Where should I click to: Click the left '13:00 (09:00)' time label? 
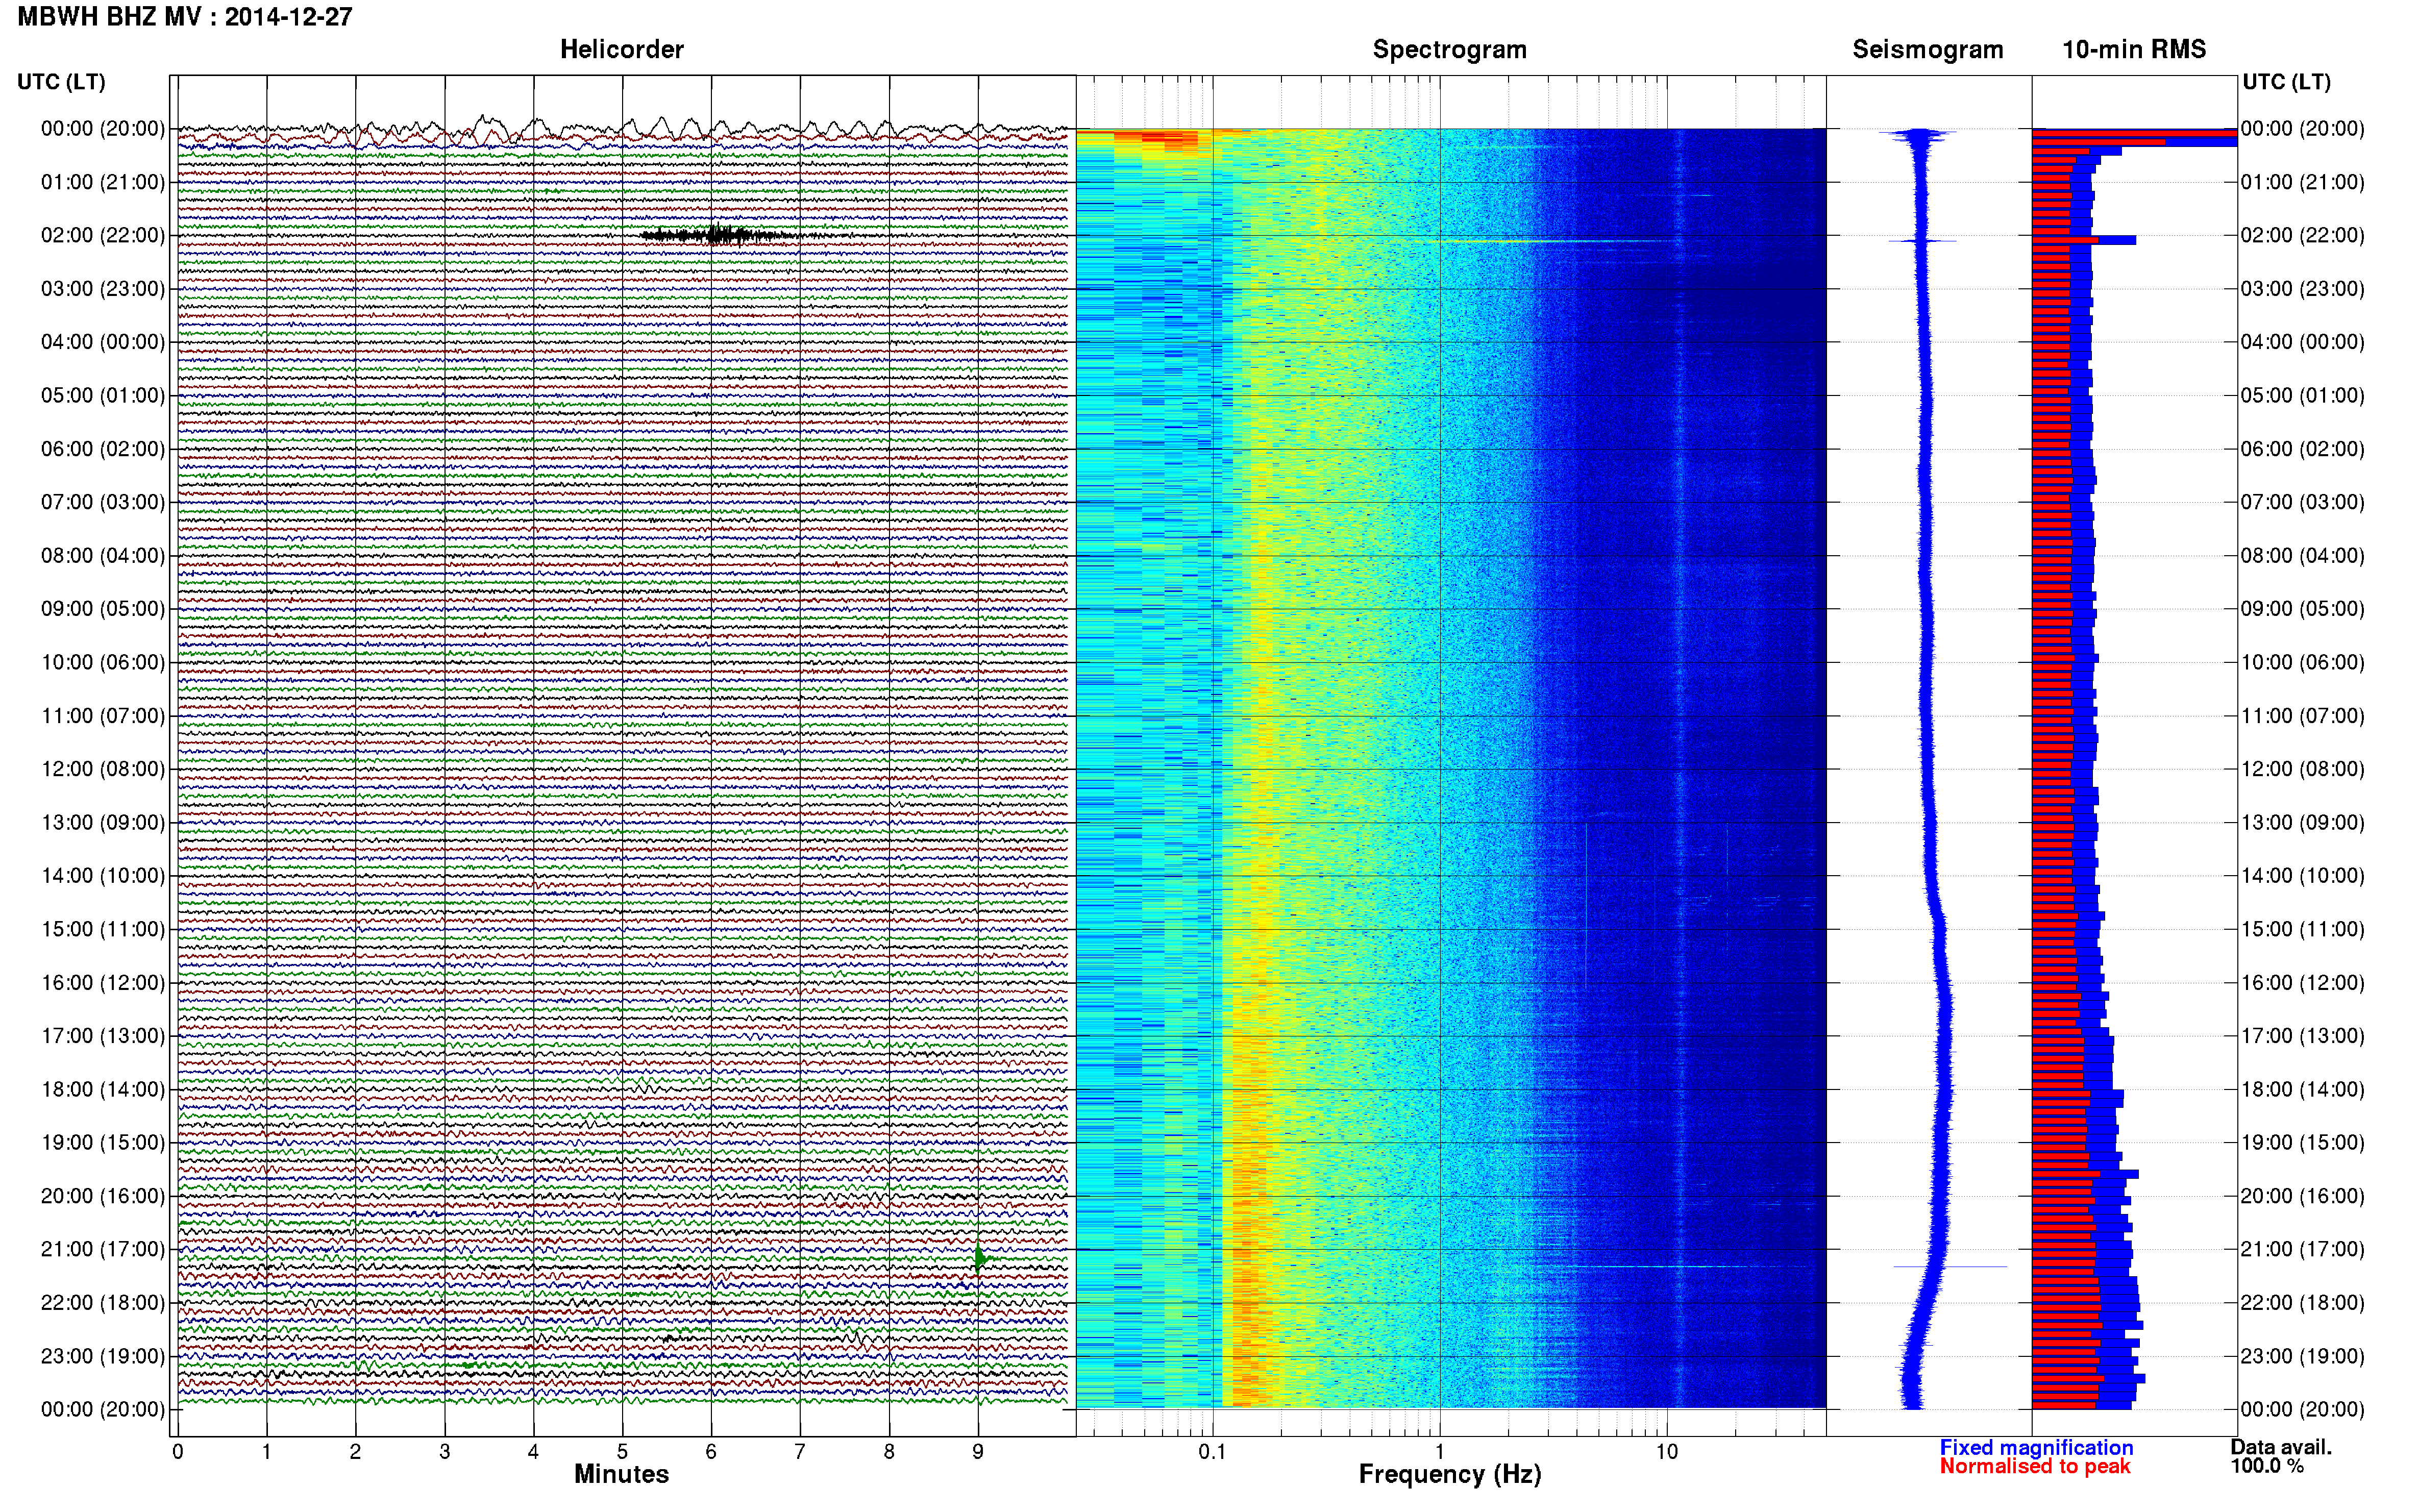click(102, 822)
